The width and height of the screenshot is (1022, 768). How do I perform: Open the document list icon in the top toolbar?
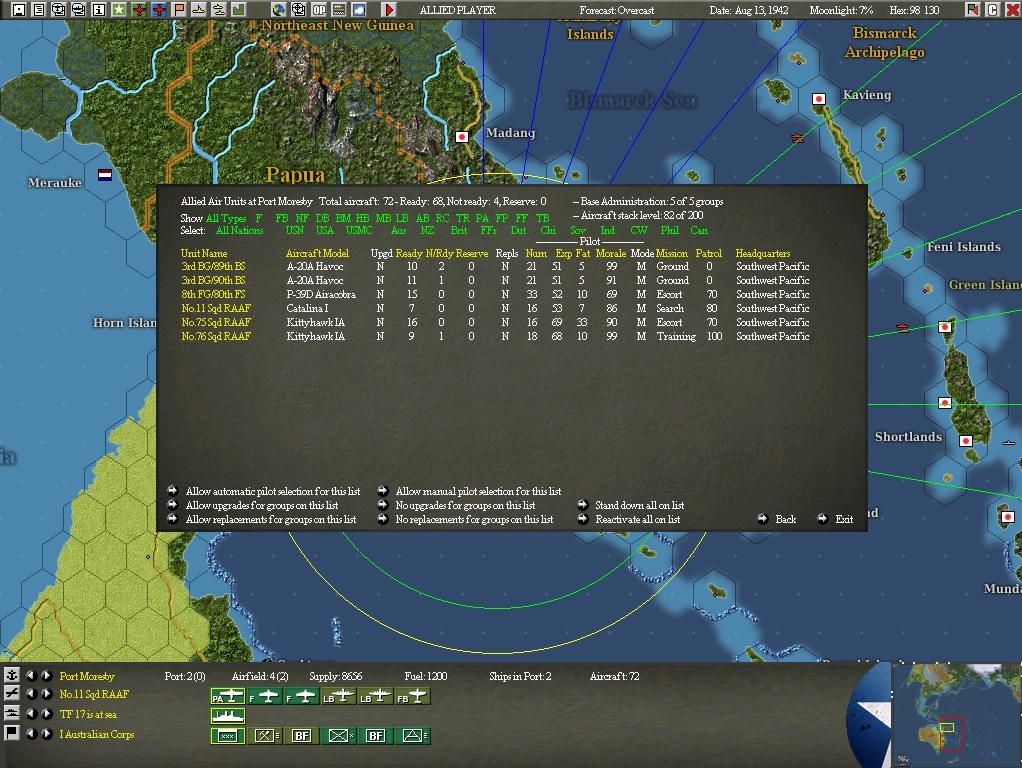[38, 10]
